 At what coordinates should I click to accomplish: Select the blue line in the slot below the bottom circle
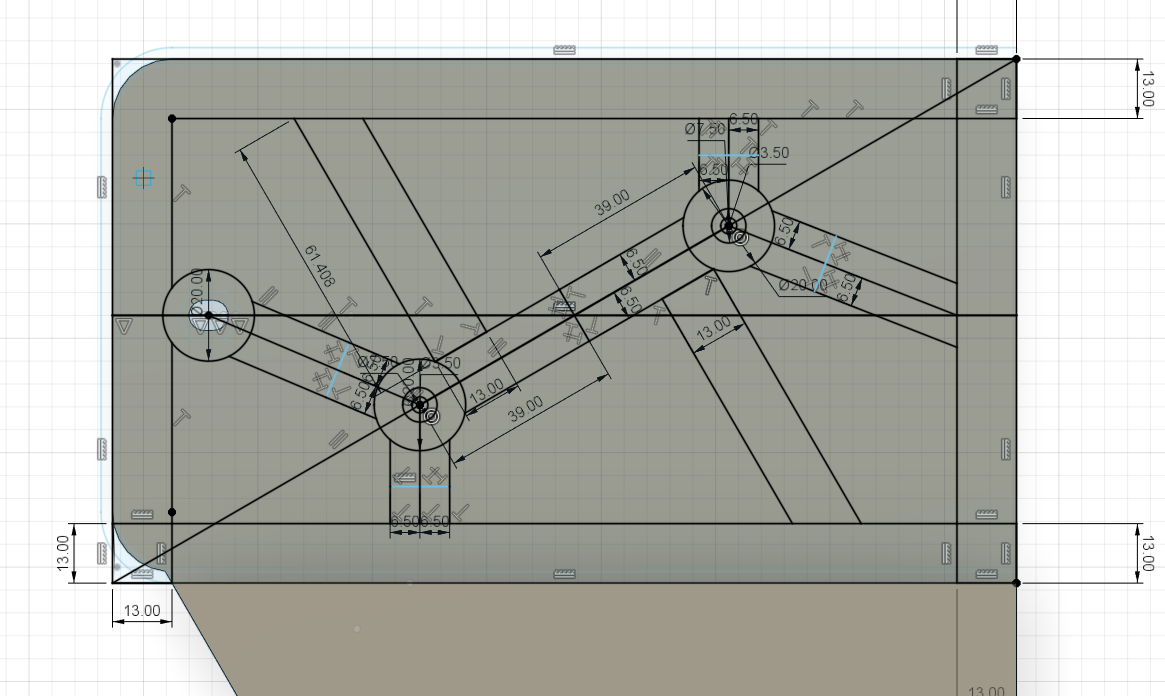(x=420, y=487)
